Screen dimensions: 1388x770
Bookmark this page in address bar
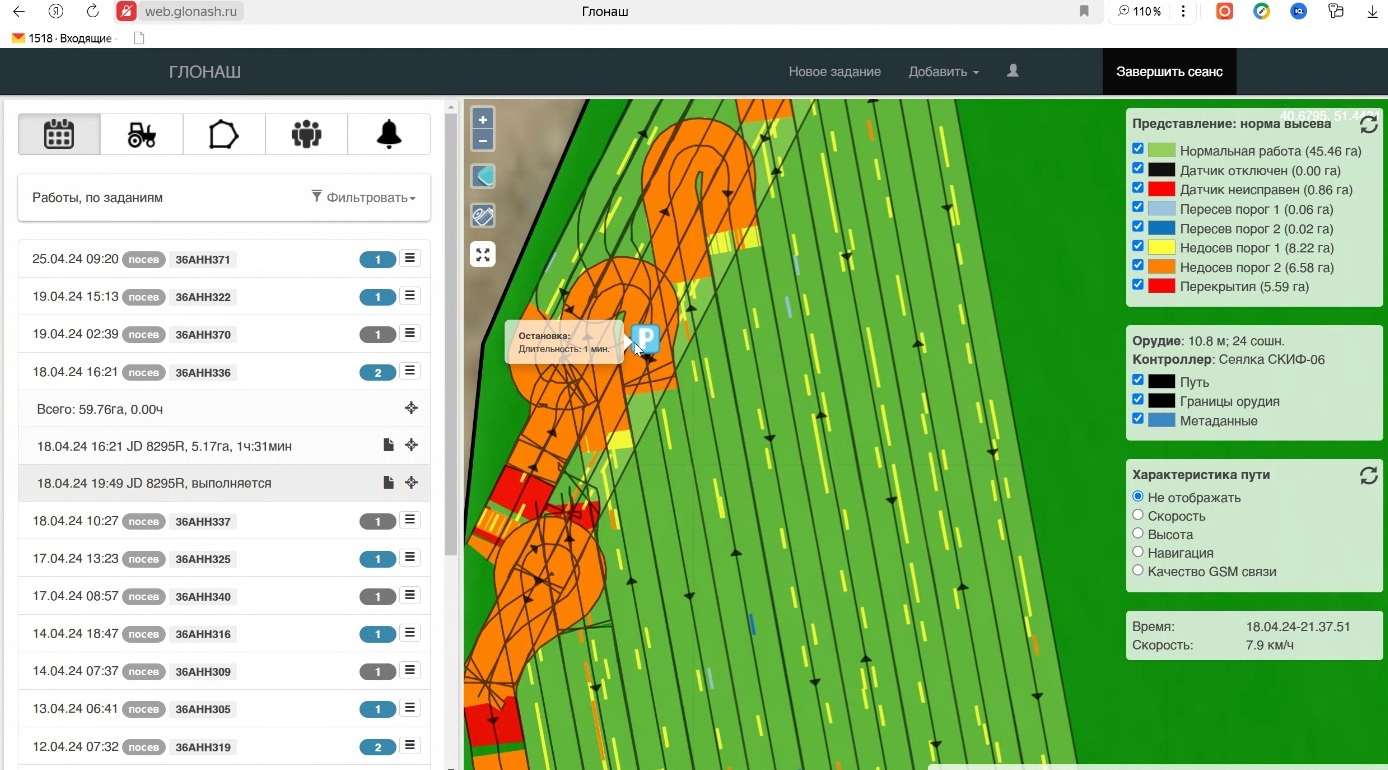click(1084, 11)
